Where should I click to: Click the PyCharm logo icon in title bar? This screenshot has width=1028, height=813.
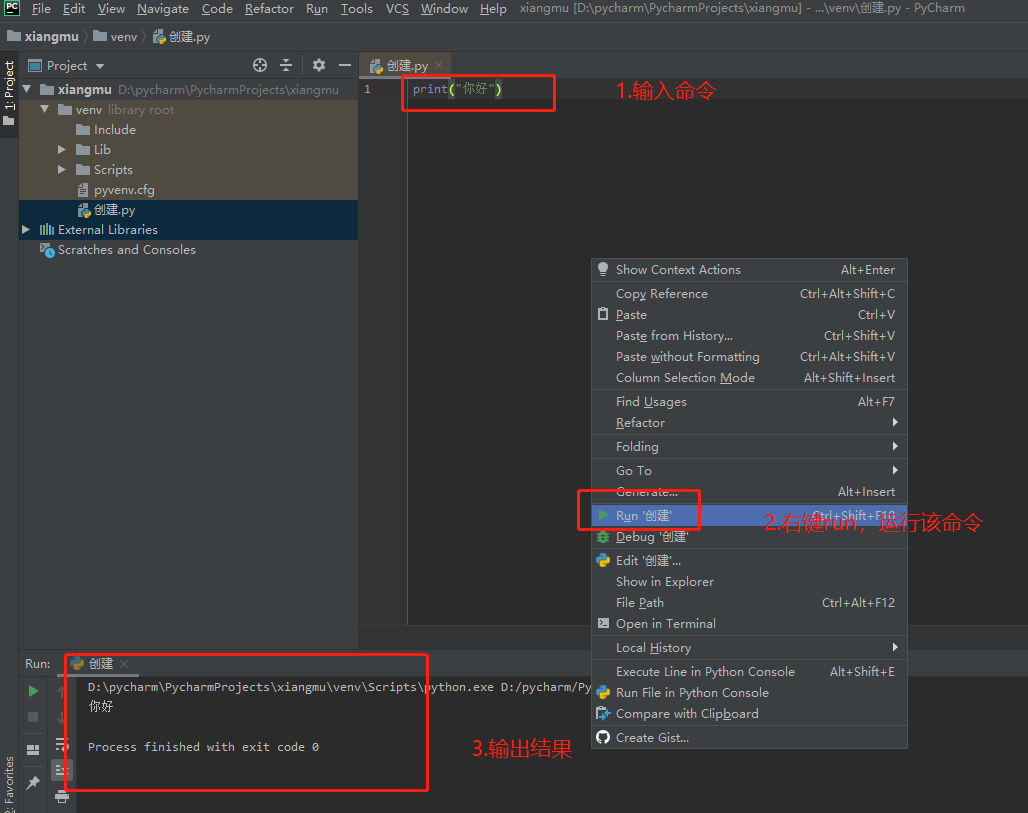click(x=12, y=8)
